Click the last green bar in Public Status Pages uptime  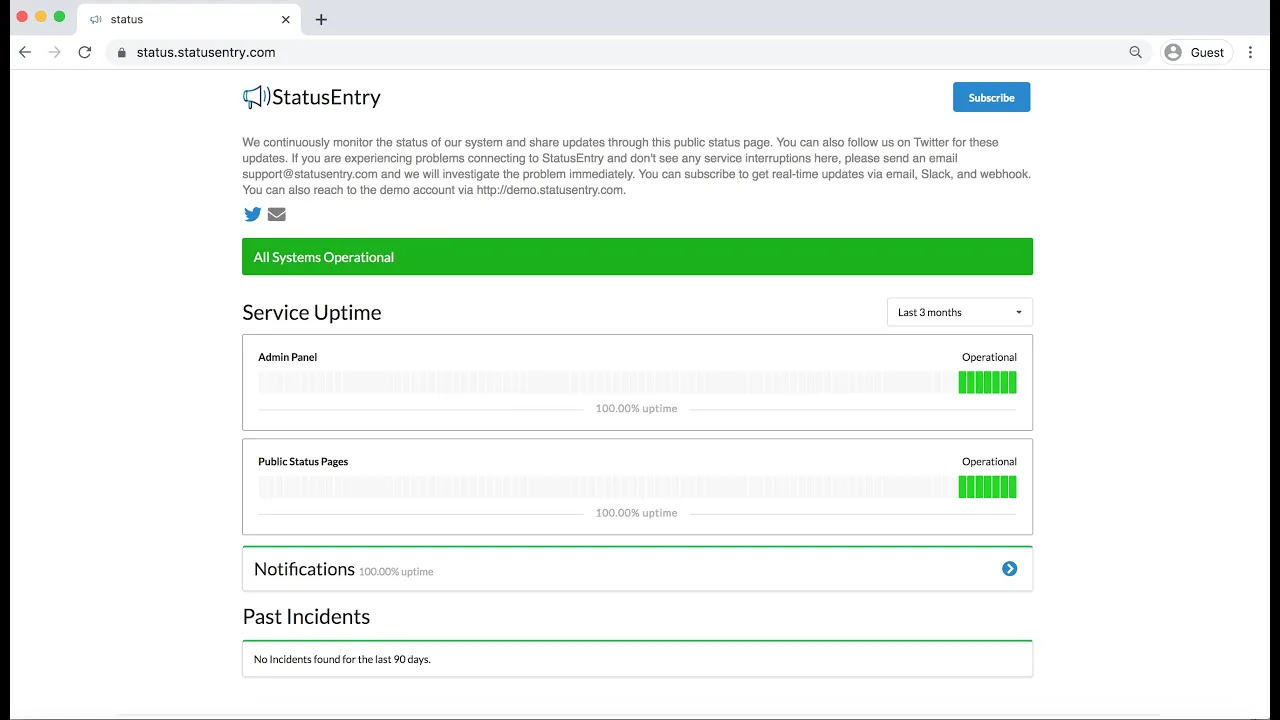[1013, 487]
